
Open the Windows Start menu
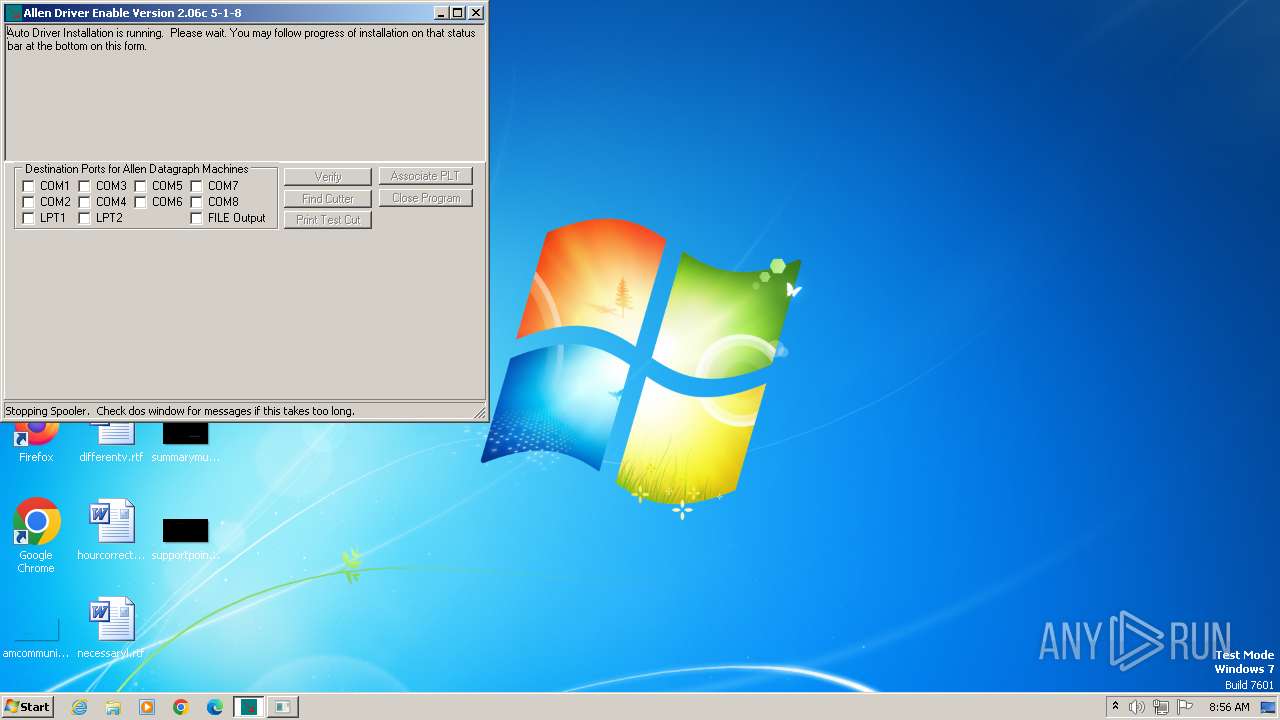27,707
